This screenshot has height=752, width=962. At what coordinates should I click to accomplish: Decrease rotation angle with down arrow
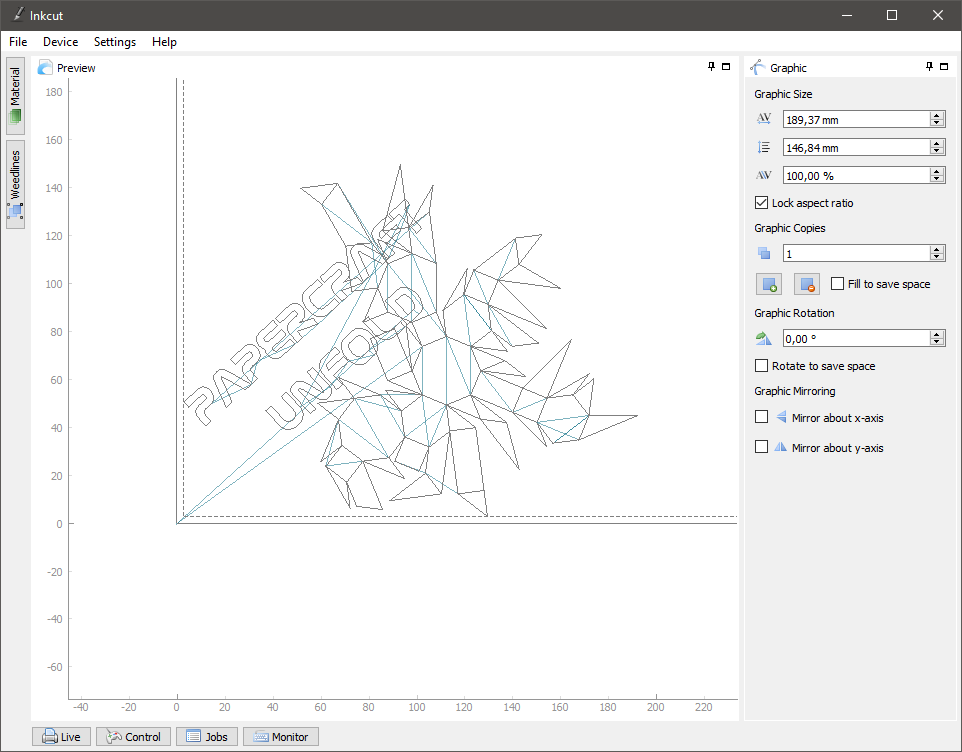tap(937, 342)
